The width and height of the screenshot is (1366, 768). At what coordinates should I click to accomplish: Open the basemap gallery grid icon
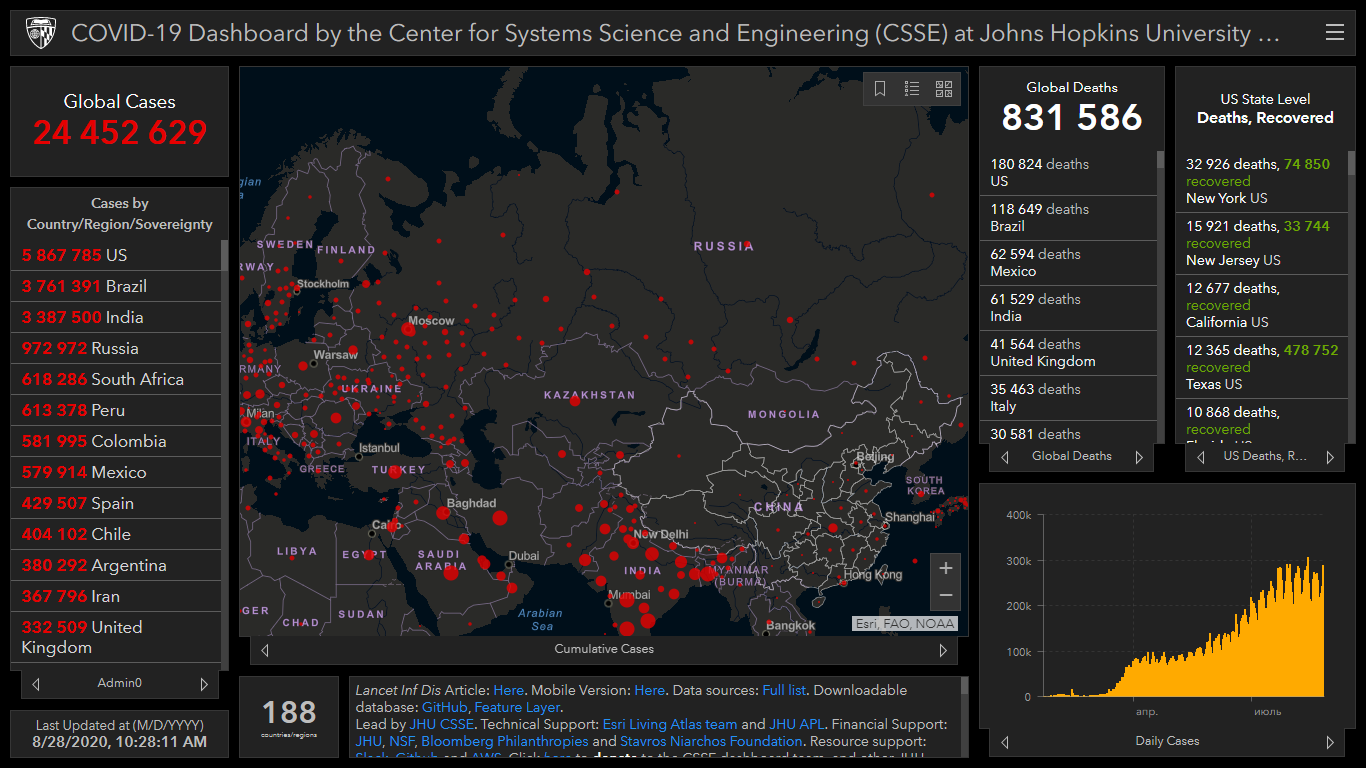pos(944,89)
